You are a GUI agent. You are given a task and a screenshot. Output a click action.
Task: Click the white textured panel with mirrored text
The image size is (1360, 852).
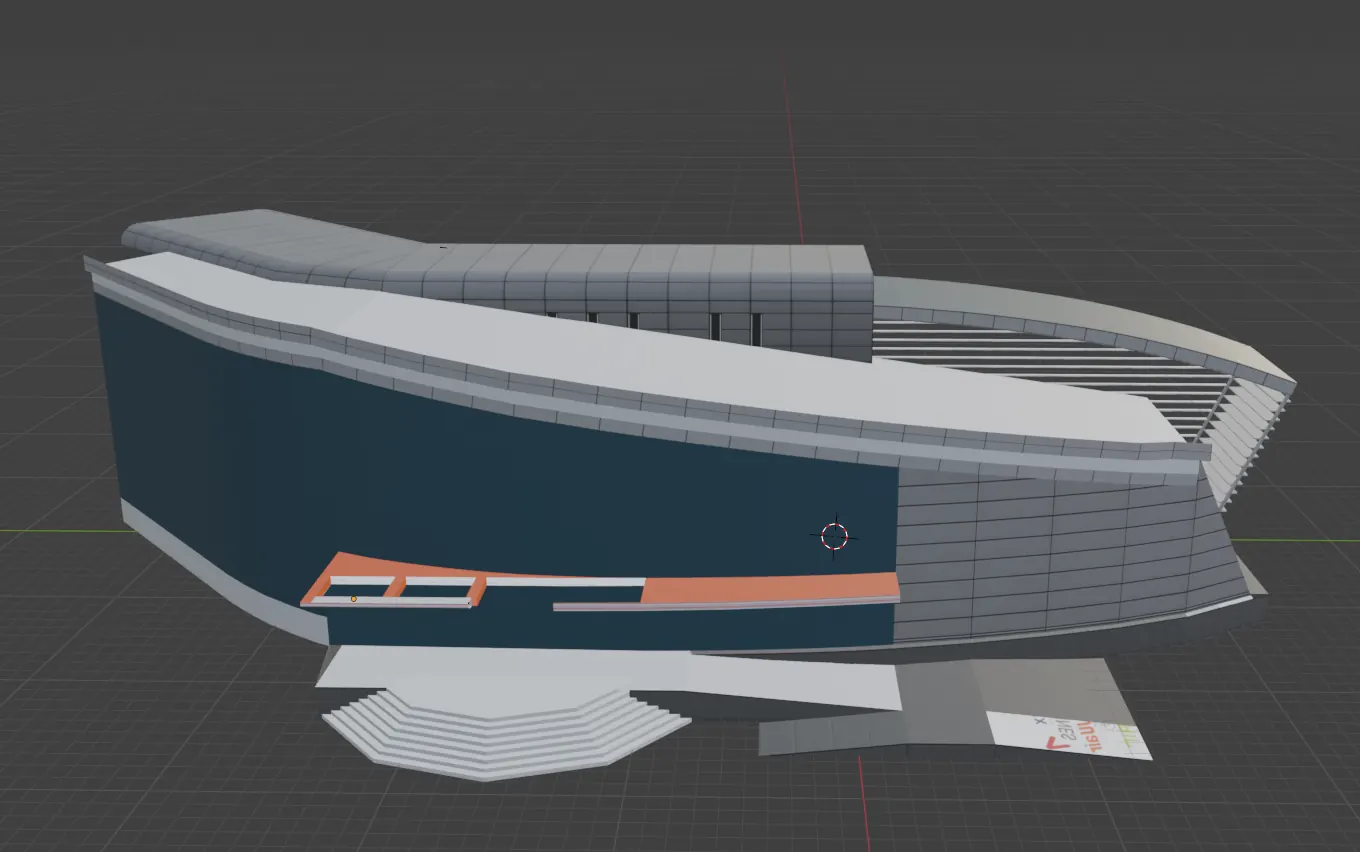pyautogui.click(x=1069, y=735)
